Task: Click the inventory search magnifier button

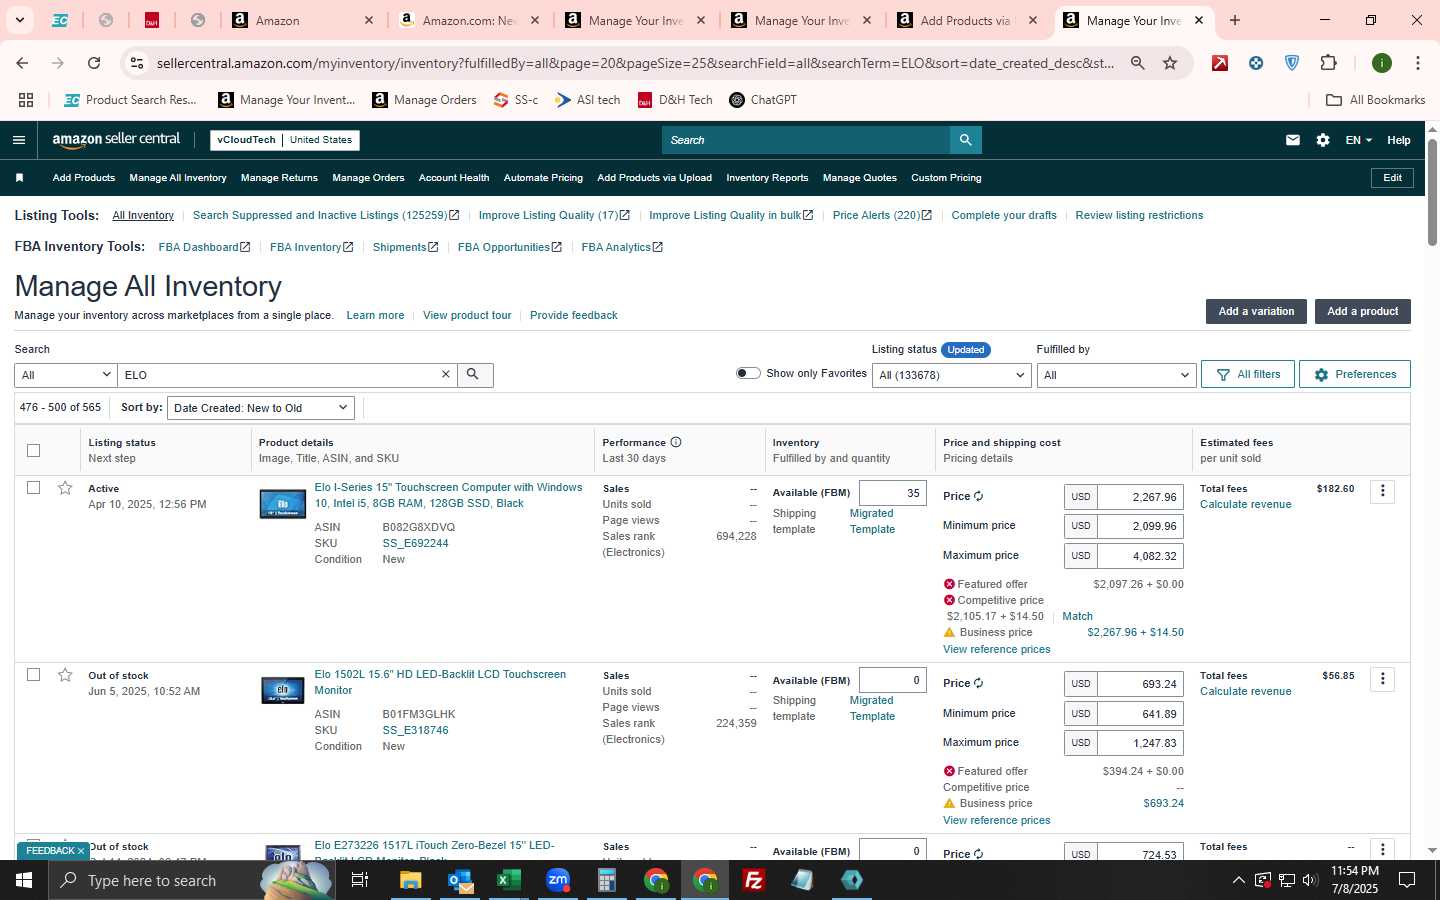Action: click(x=474, y=375)
